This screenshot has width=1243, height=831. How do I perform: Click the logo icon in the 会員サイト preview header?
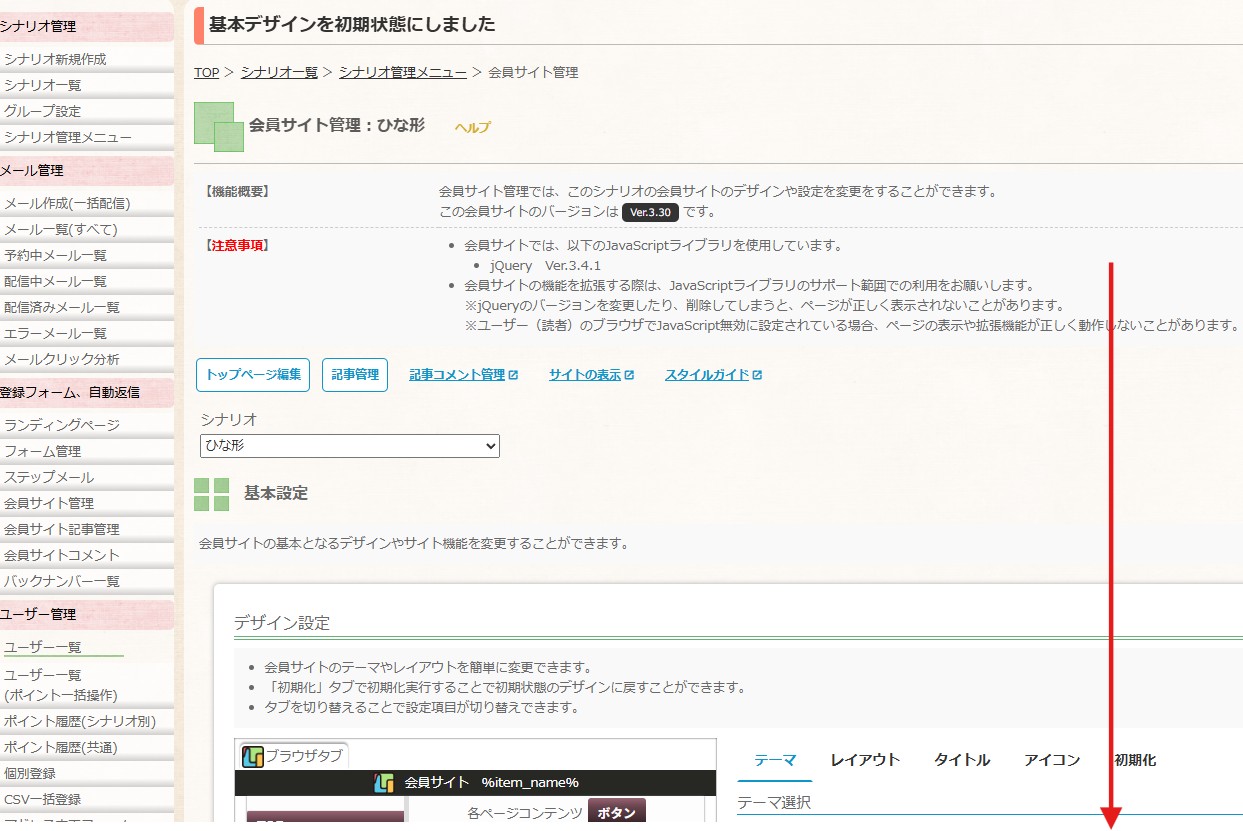pyautogui.click(x=384, y=782)
